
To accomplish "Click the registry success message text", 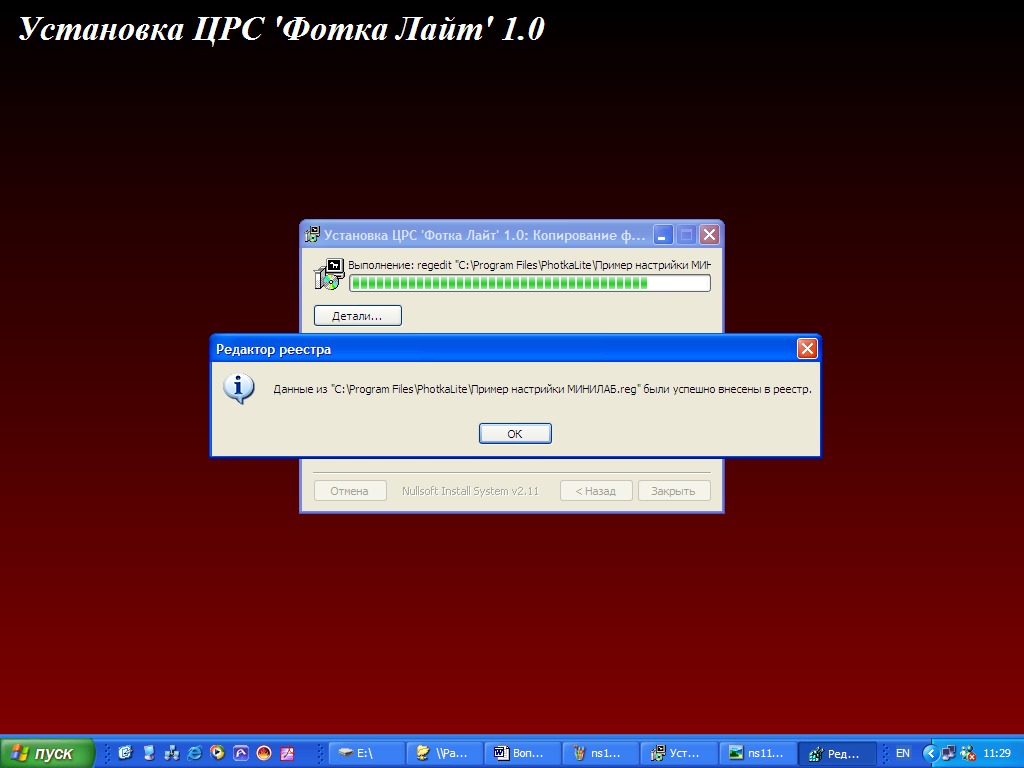I will 542,389.
